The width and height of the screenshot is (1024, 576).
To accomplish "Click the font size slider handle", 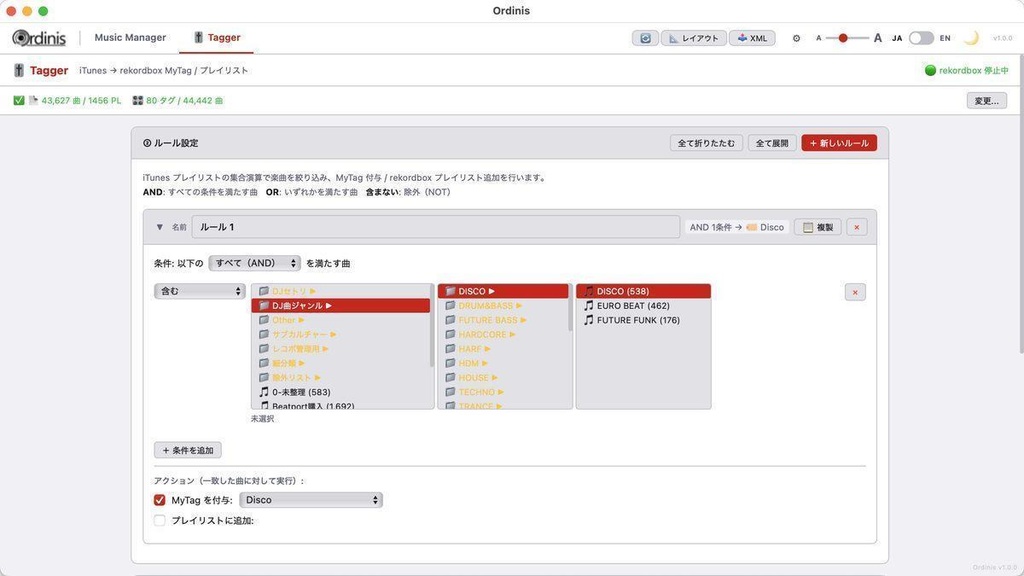I will [x=843, y=38].
